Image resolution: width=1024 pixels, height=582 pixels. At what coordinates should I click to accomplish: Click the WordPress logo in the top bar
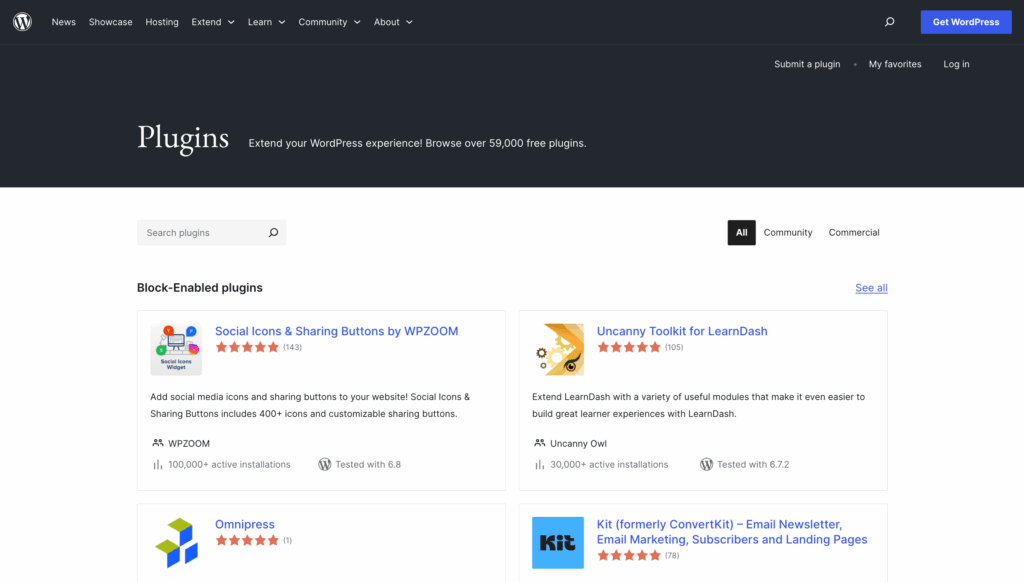tap(22, 21)
